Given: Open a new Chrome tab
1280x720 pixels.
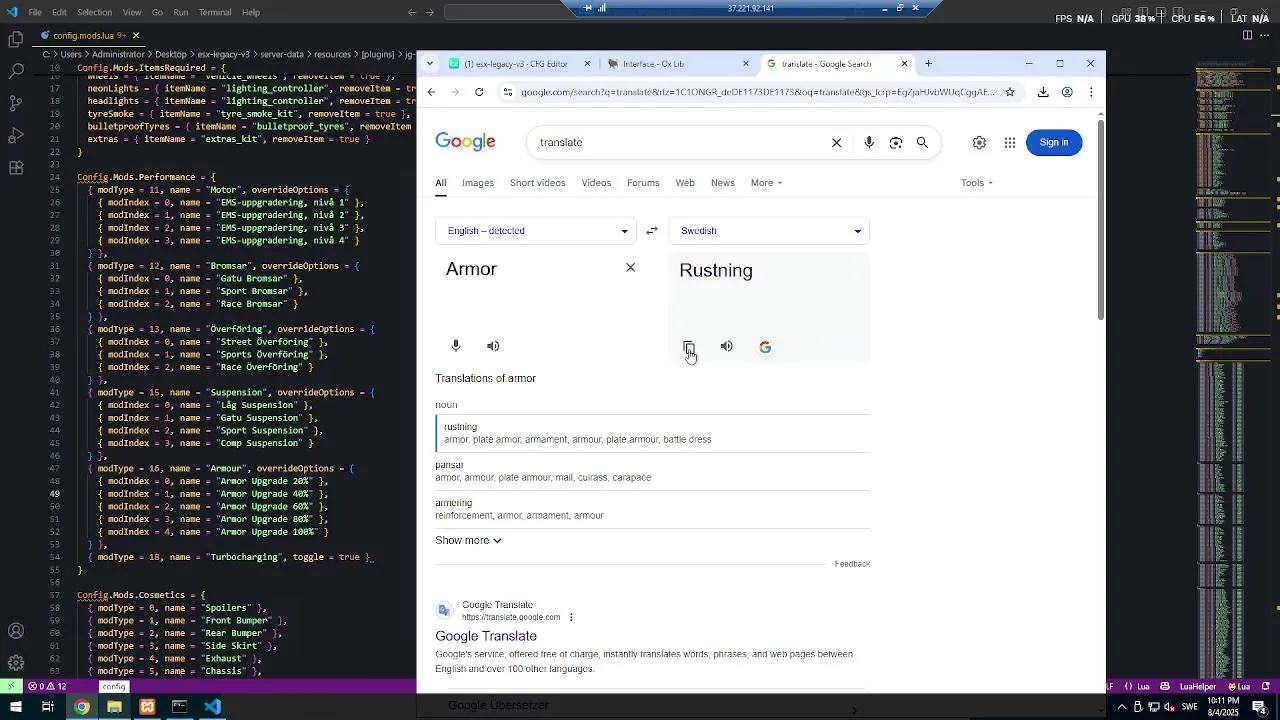Looking at the screenshot, I should [x=928, y=63].
